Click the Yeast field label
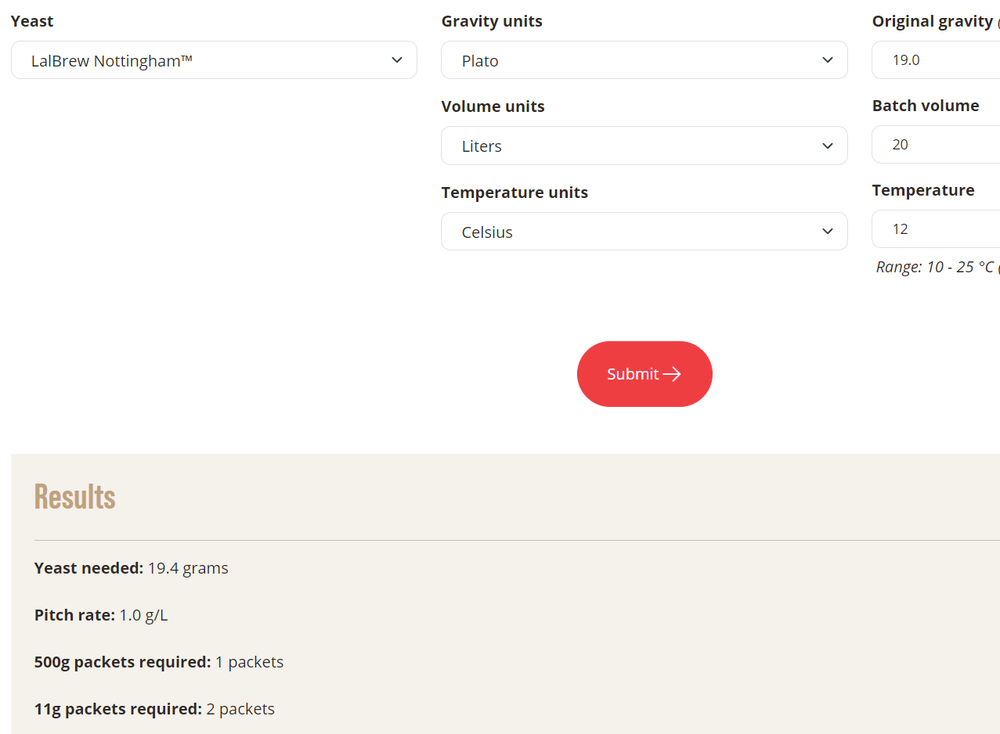 point(32,21)
